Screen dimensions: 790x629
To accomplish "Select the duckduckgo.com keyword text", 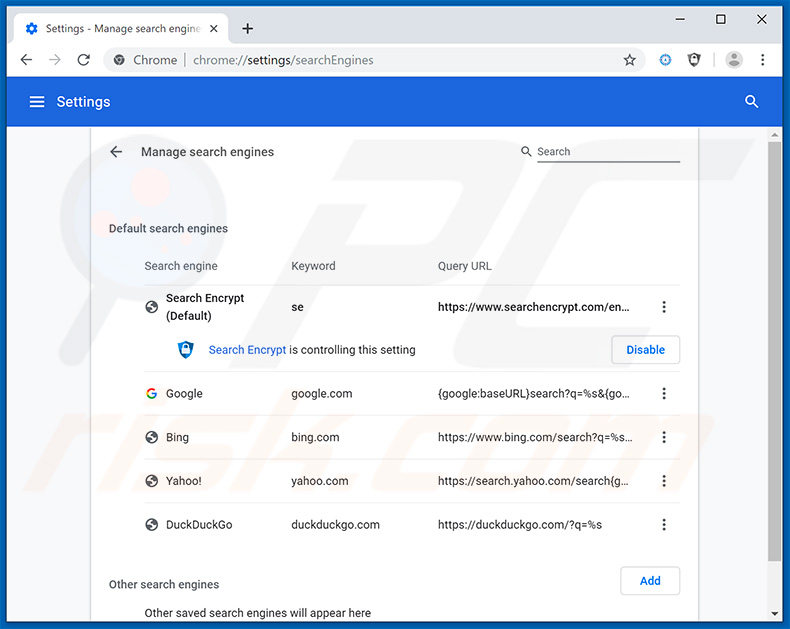I will 335,525.
